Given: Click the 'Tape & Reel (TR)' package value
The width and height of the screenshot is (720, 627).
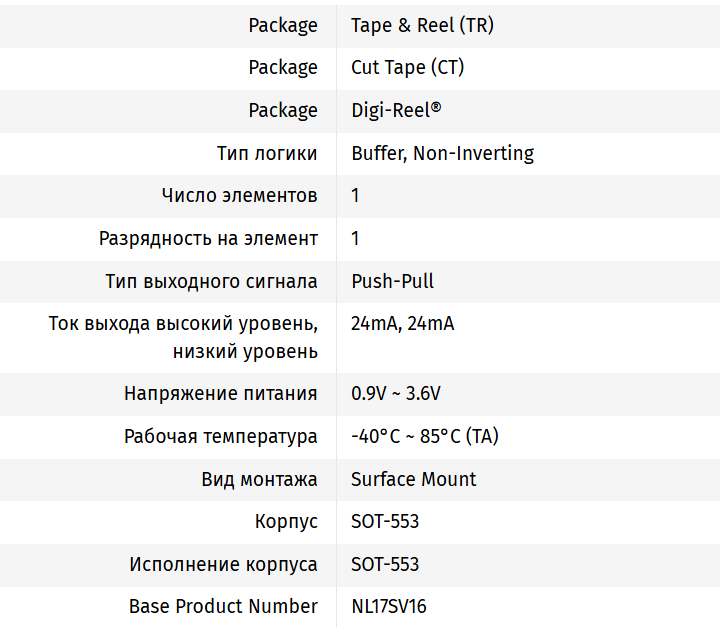Looking at the screenshot, I should 422,25.
